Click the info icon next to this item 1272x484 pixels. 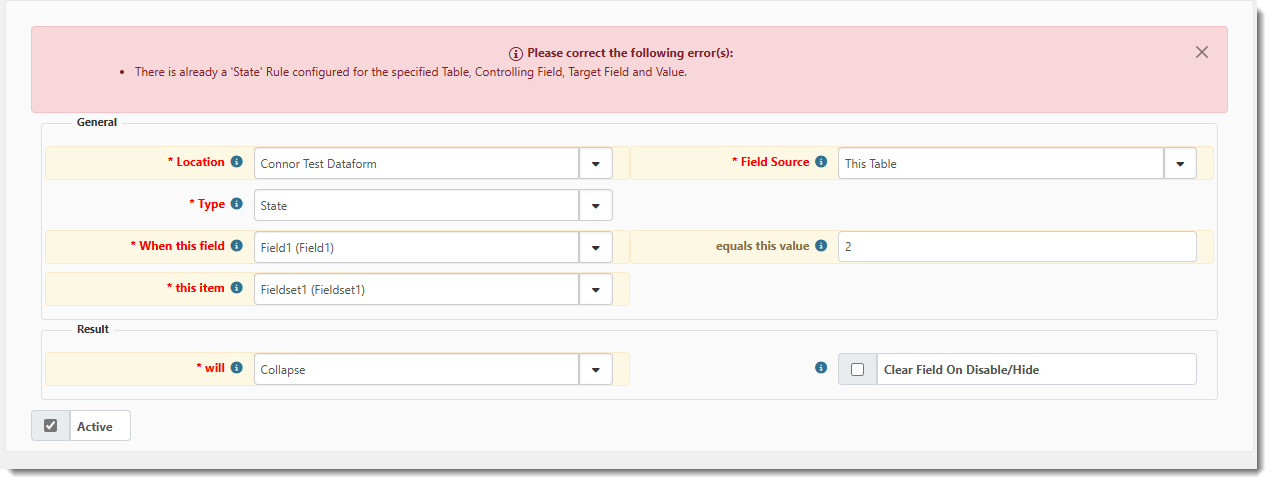pos(237,288)
